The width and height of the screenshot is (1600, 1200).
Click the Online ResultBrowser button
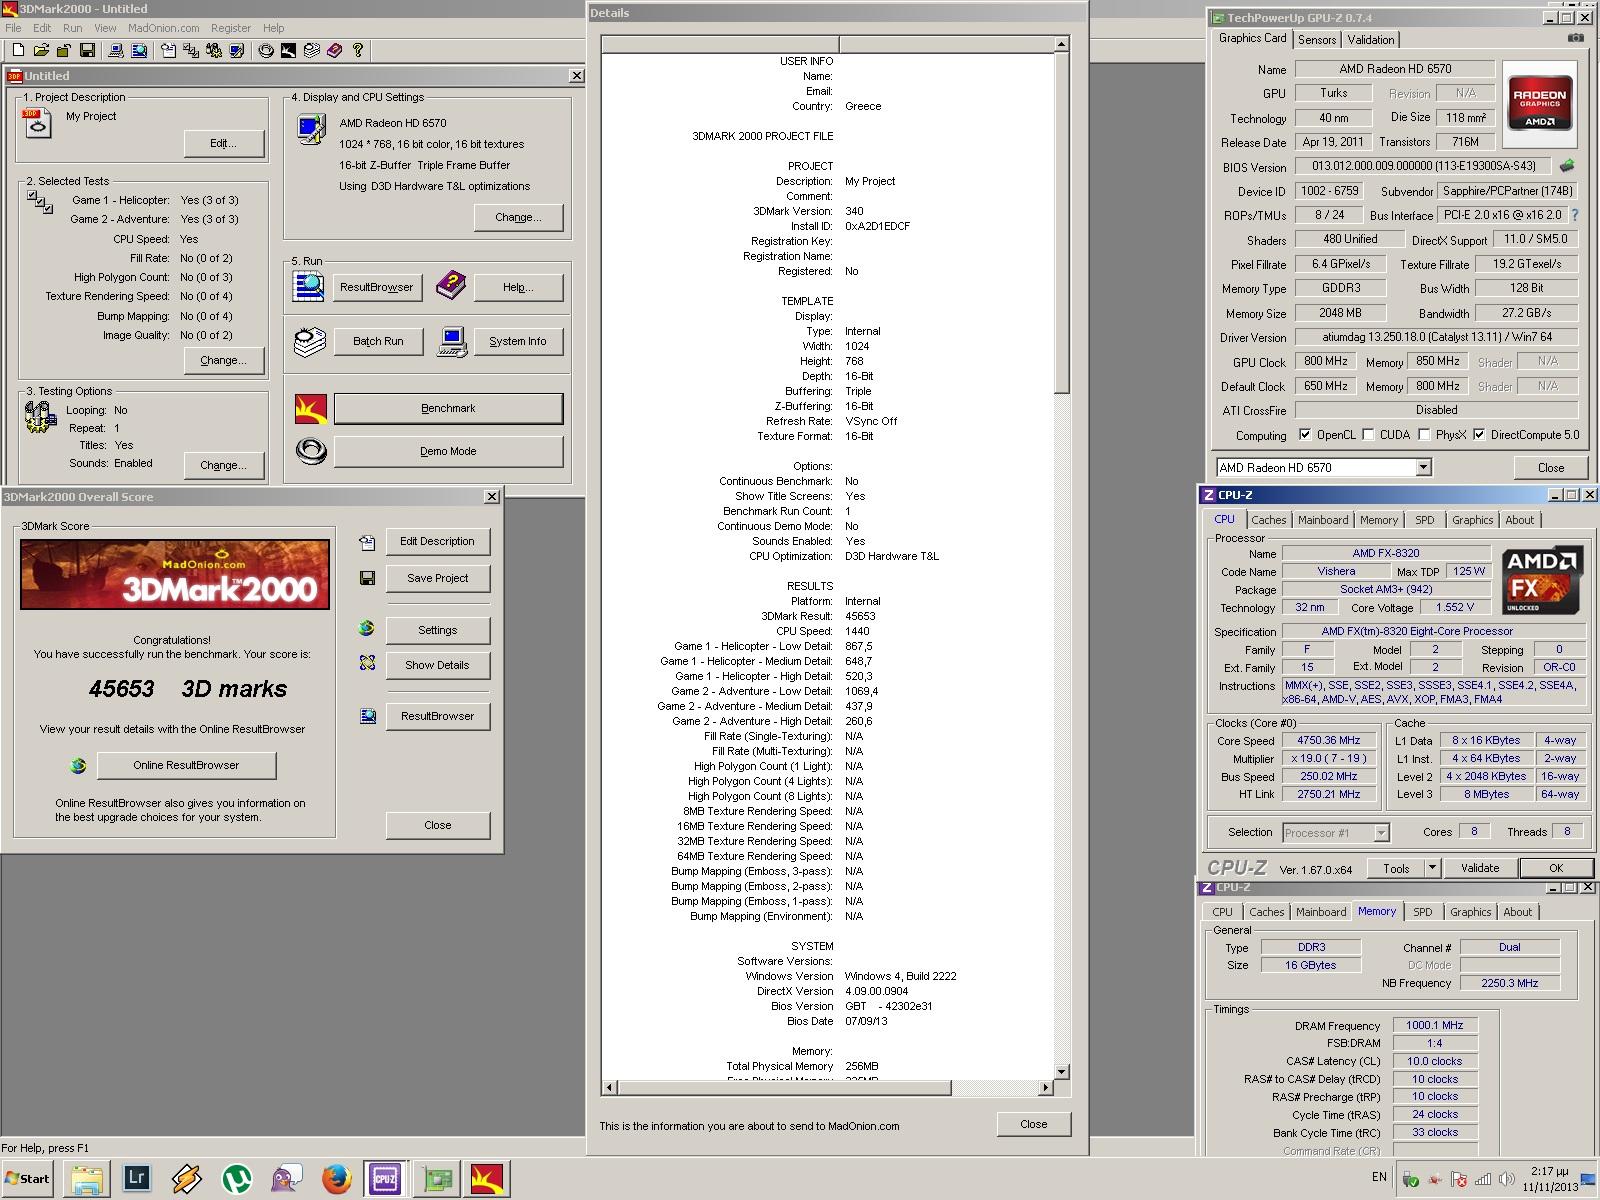[186, 765]
